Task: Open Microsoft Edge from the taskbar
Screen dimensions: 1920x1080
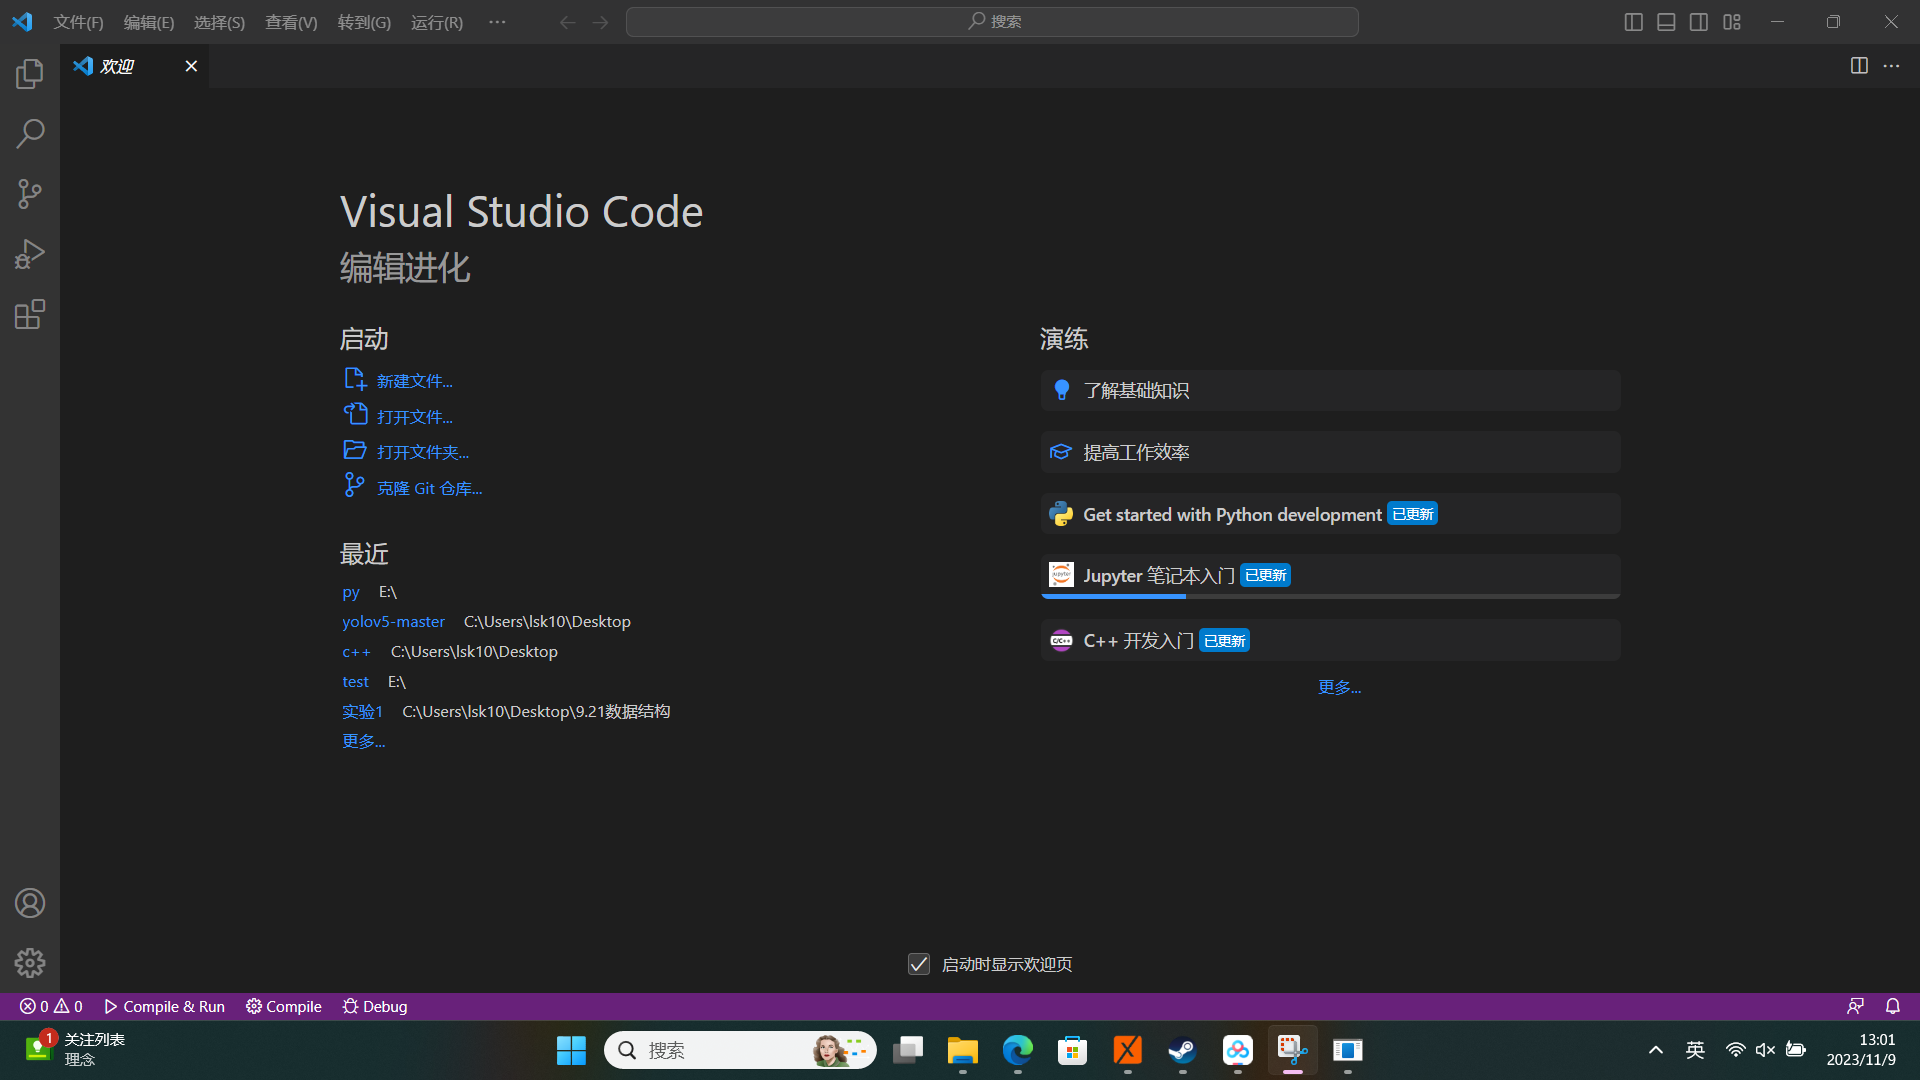Action: 1018,1050
